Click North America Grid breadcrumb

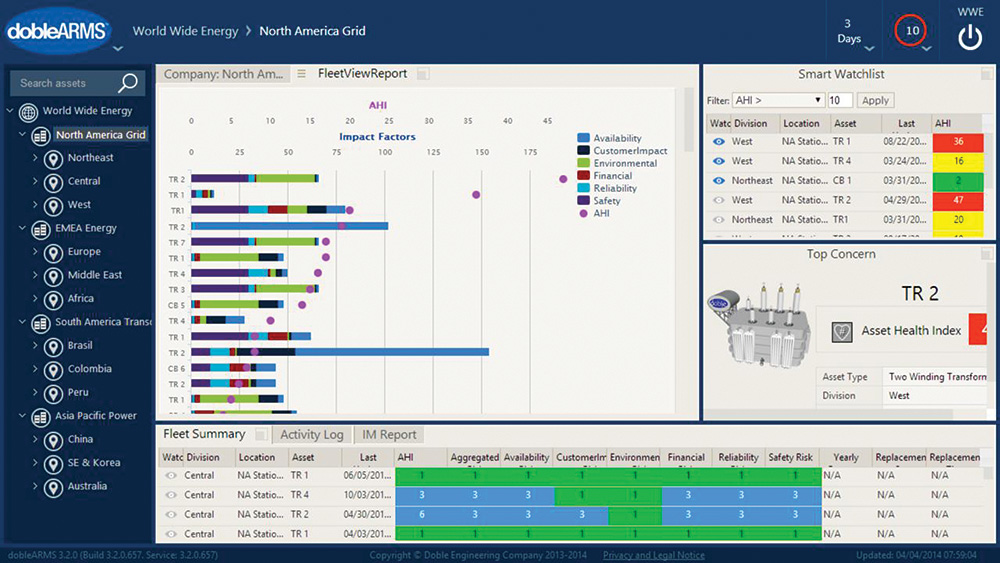click(312, 31)
